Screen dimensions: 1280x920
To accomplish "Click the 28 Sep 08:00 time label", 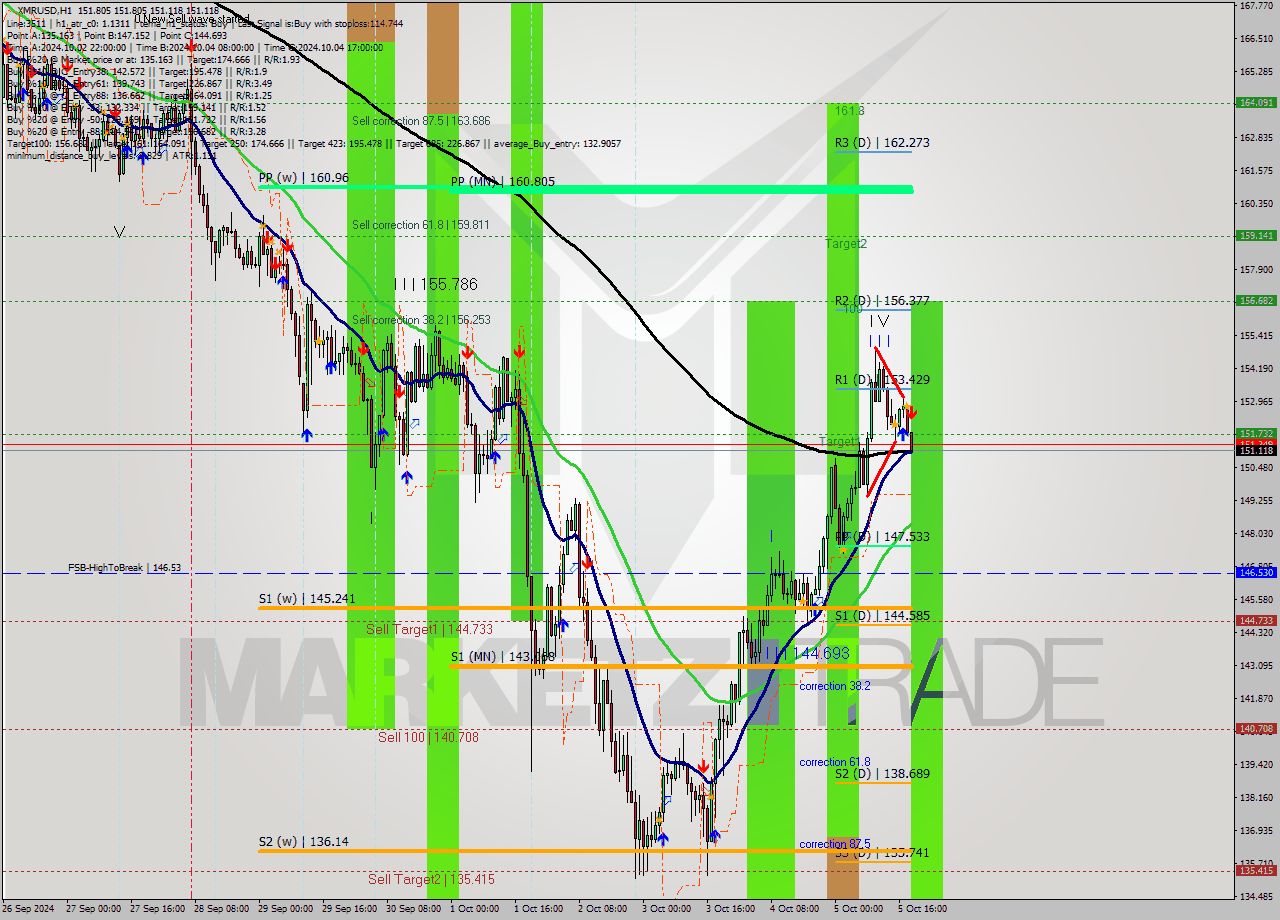I will (x=219, y=909).
